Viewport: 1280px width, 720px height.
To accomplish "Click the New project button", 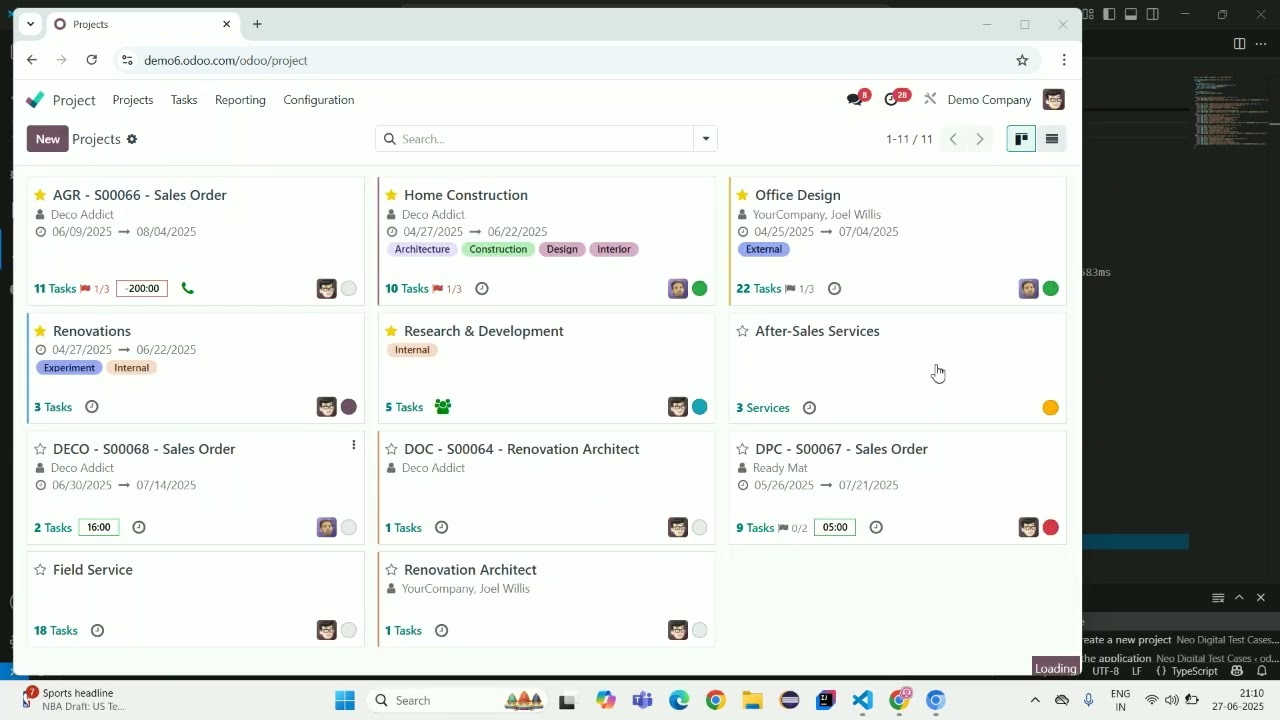I will pos(47,139).
